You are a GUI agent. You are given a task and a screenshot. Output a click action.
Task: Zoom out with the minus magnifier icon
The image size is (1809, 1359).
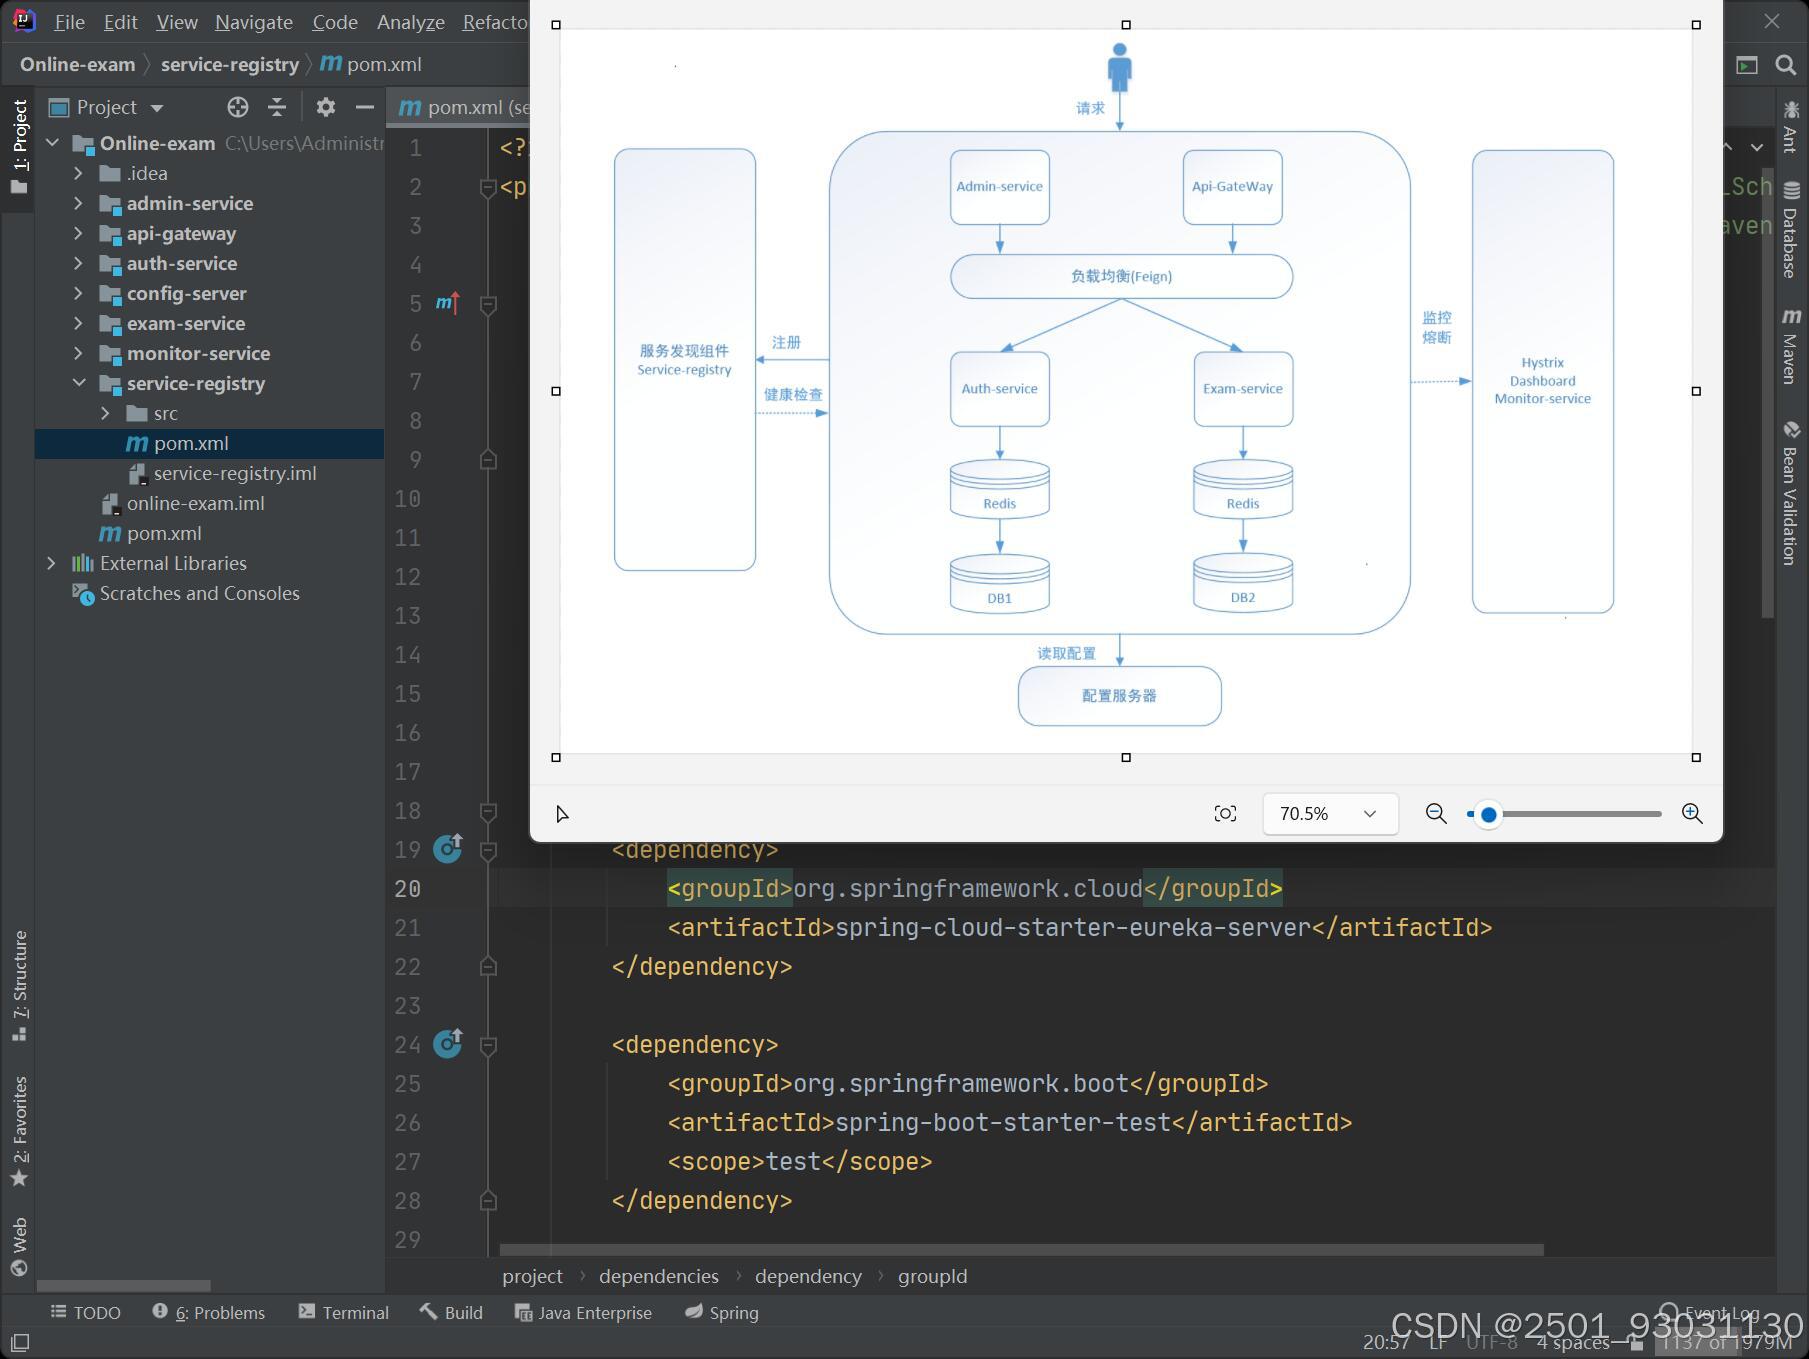point(1436,814)
